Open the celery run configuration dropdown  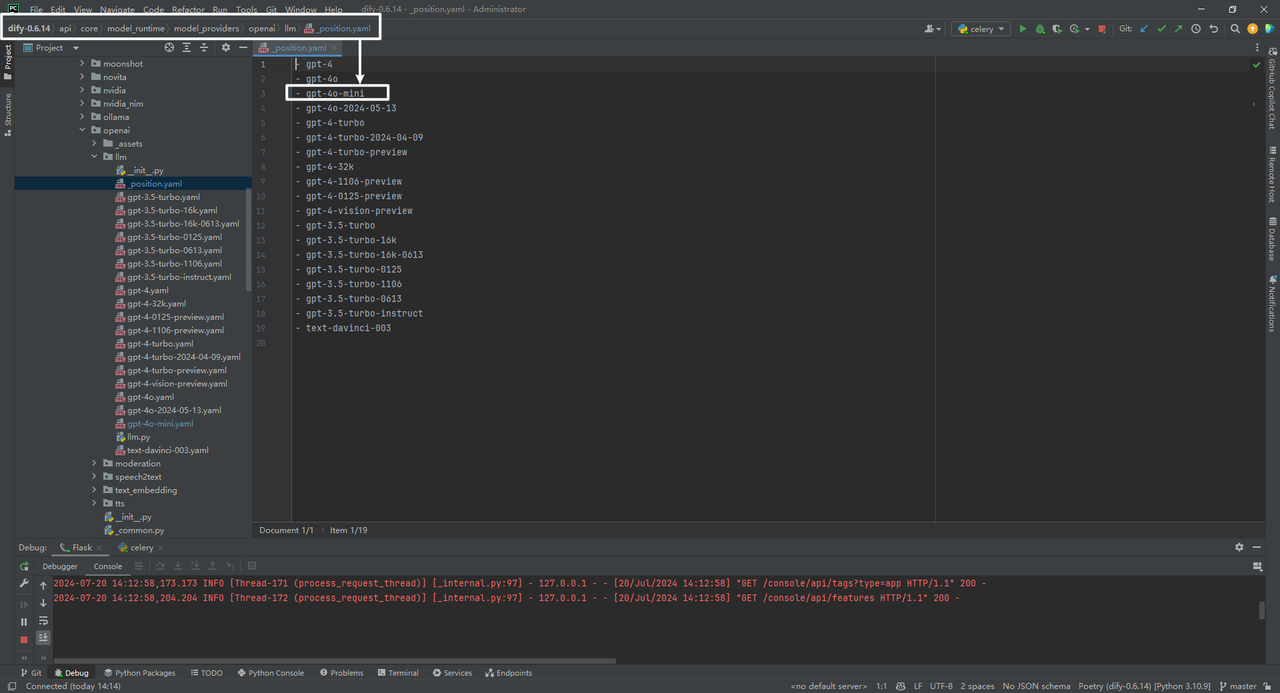click(x=980, y=29)
